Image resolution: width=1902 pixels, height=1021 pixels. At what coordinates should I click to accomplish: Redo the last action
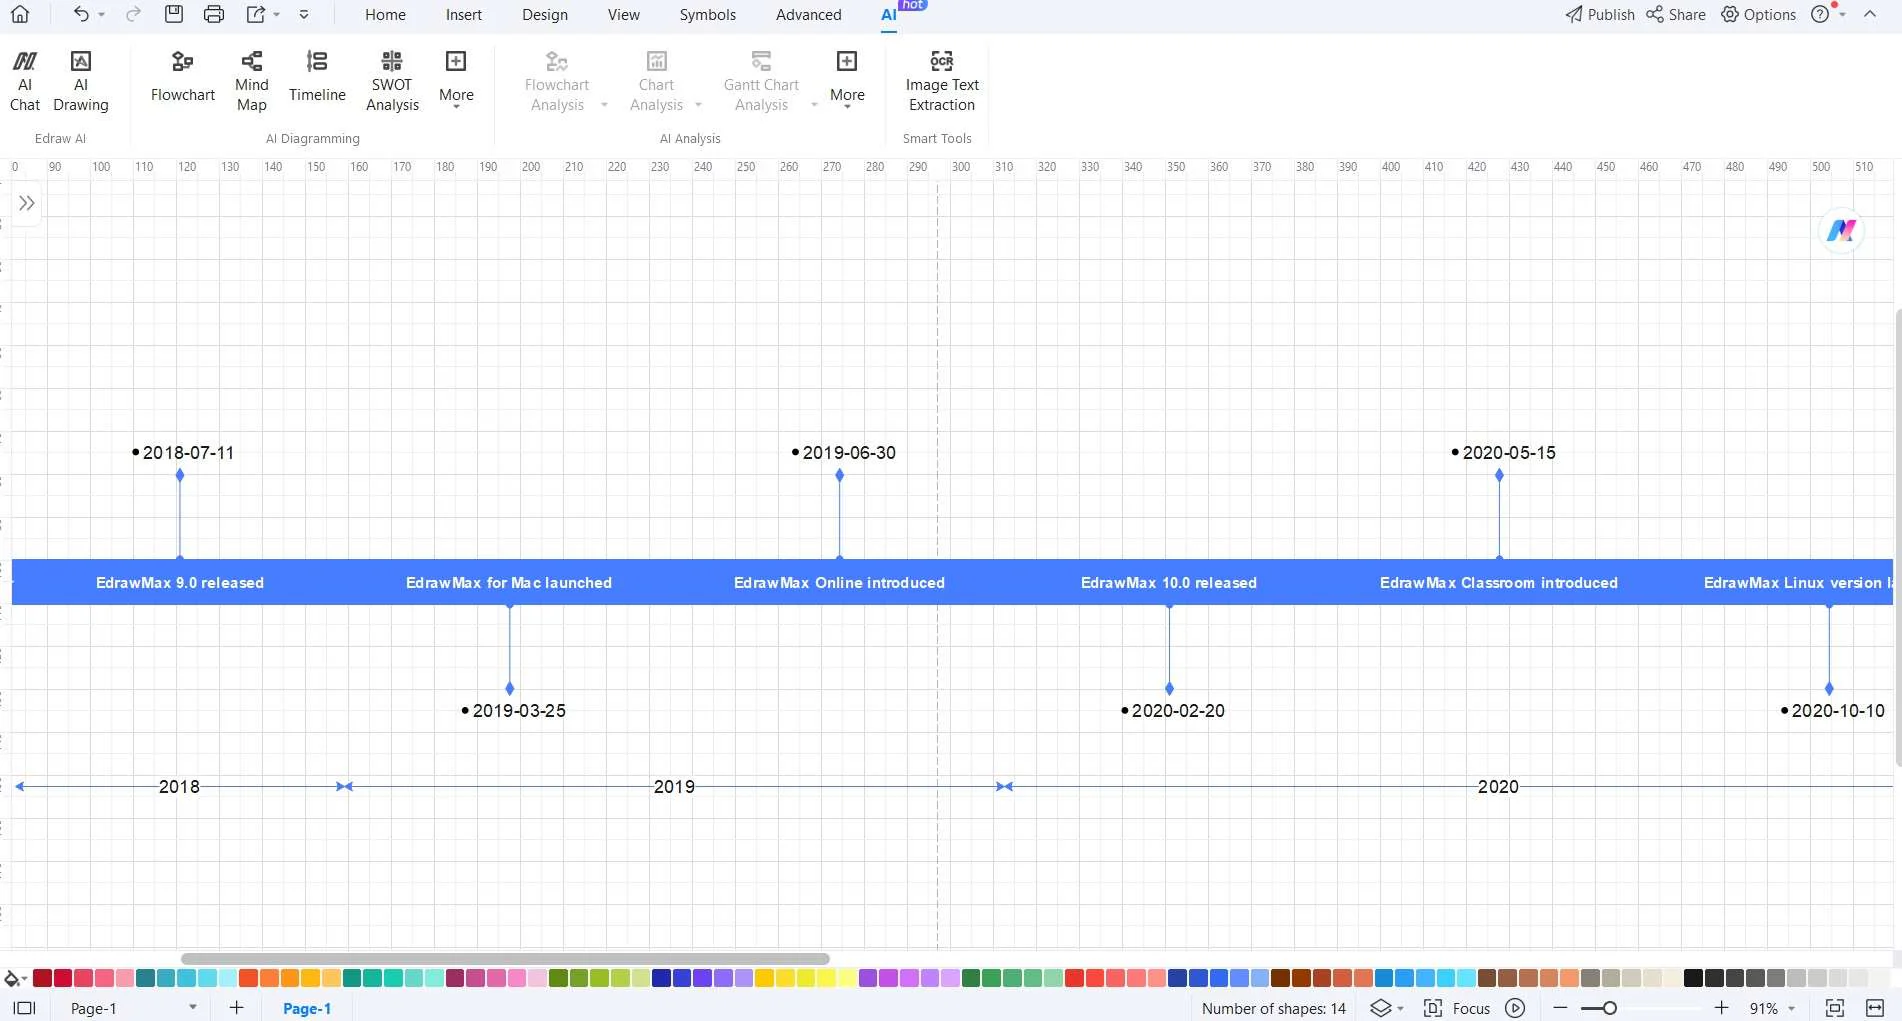pos(133,14)
